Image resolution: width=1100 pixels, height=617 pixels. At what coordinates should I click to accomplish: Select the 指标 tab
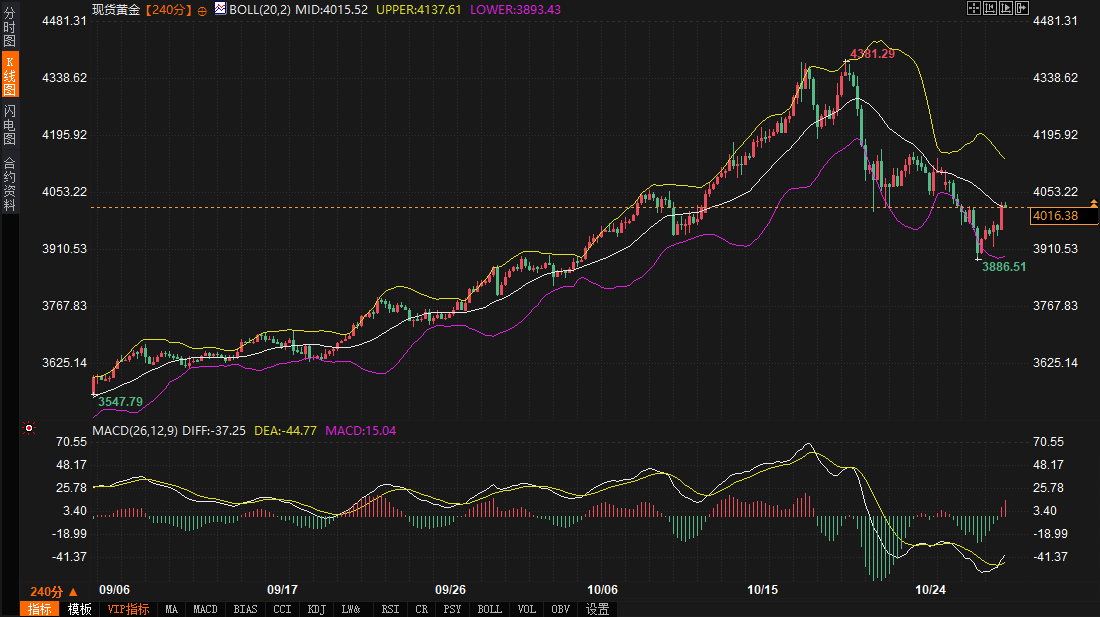click(x=40, y=609)
